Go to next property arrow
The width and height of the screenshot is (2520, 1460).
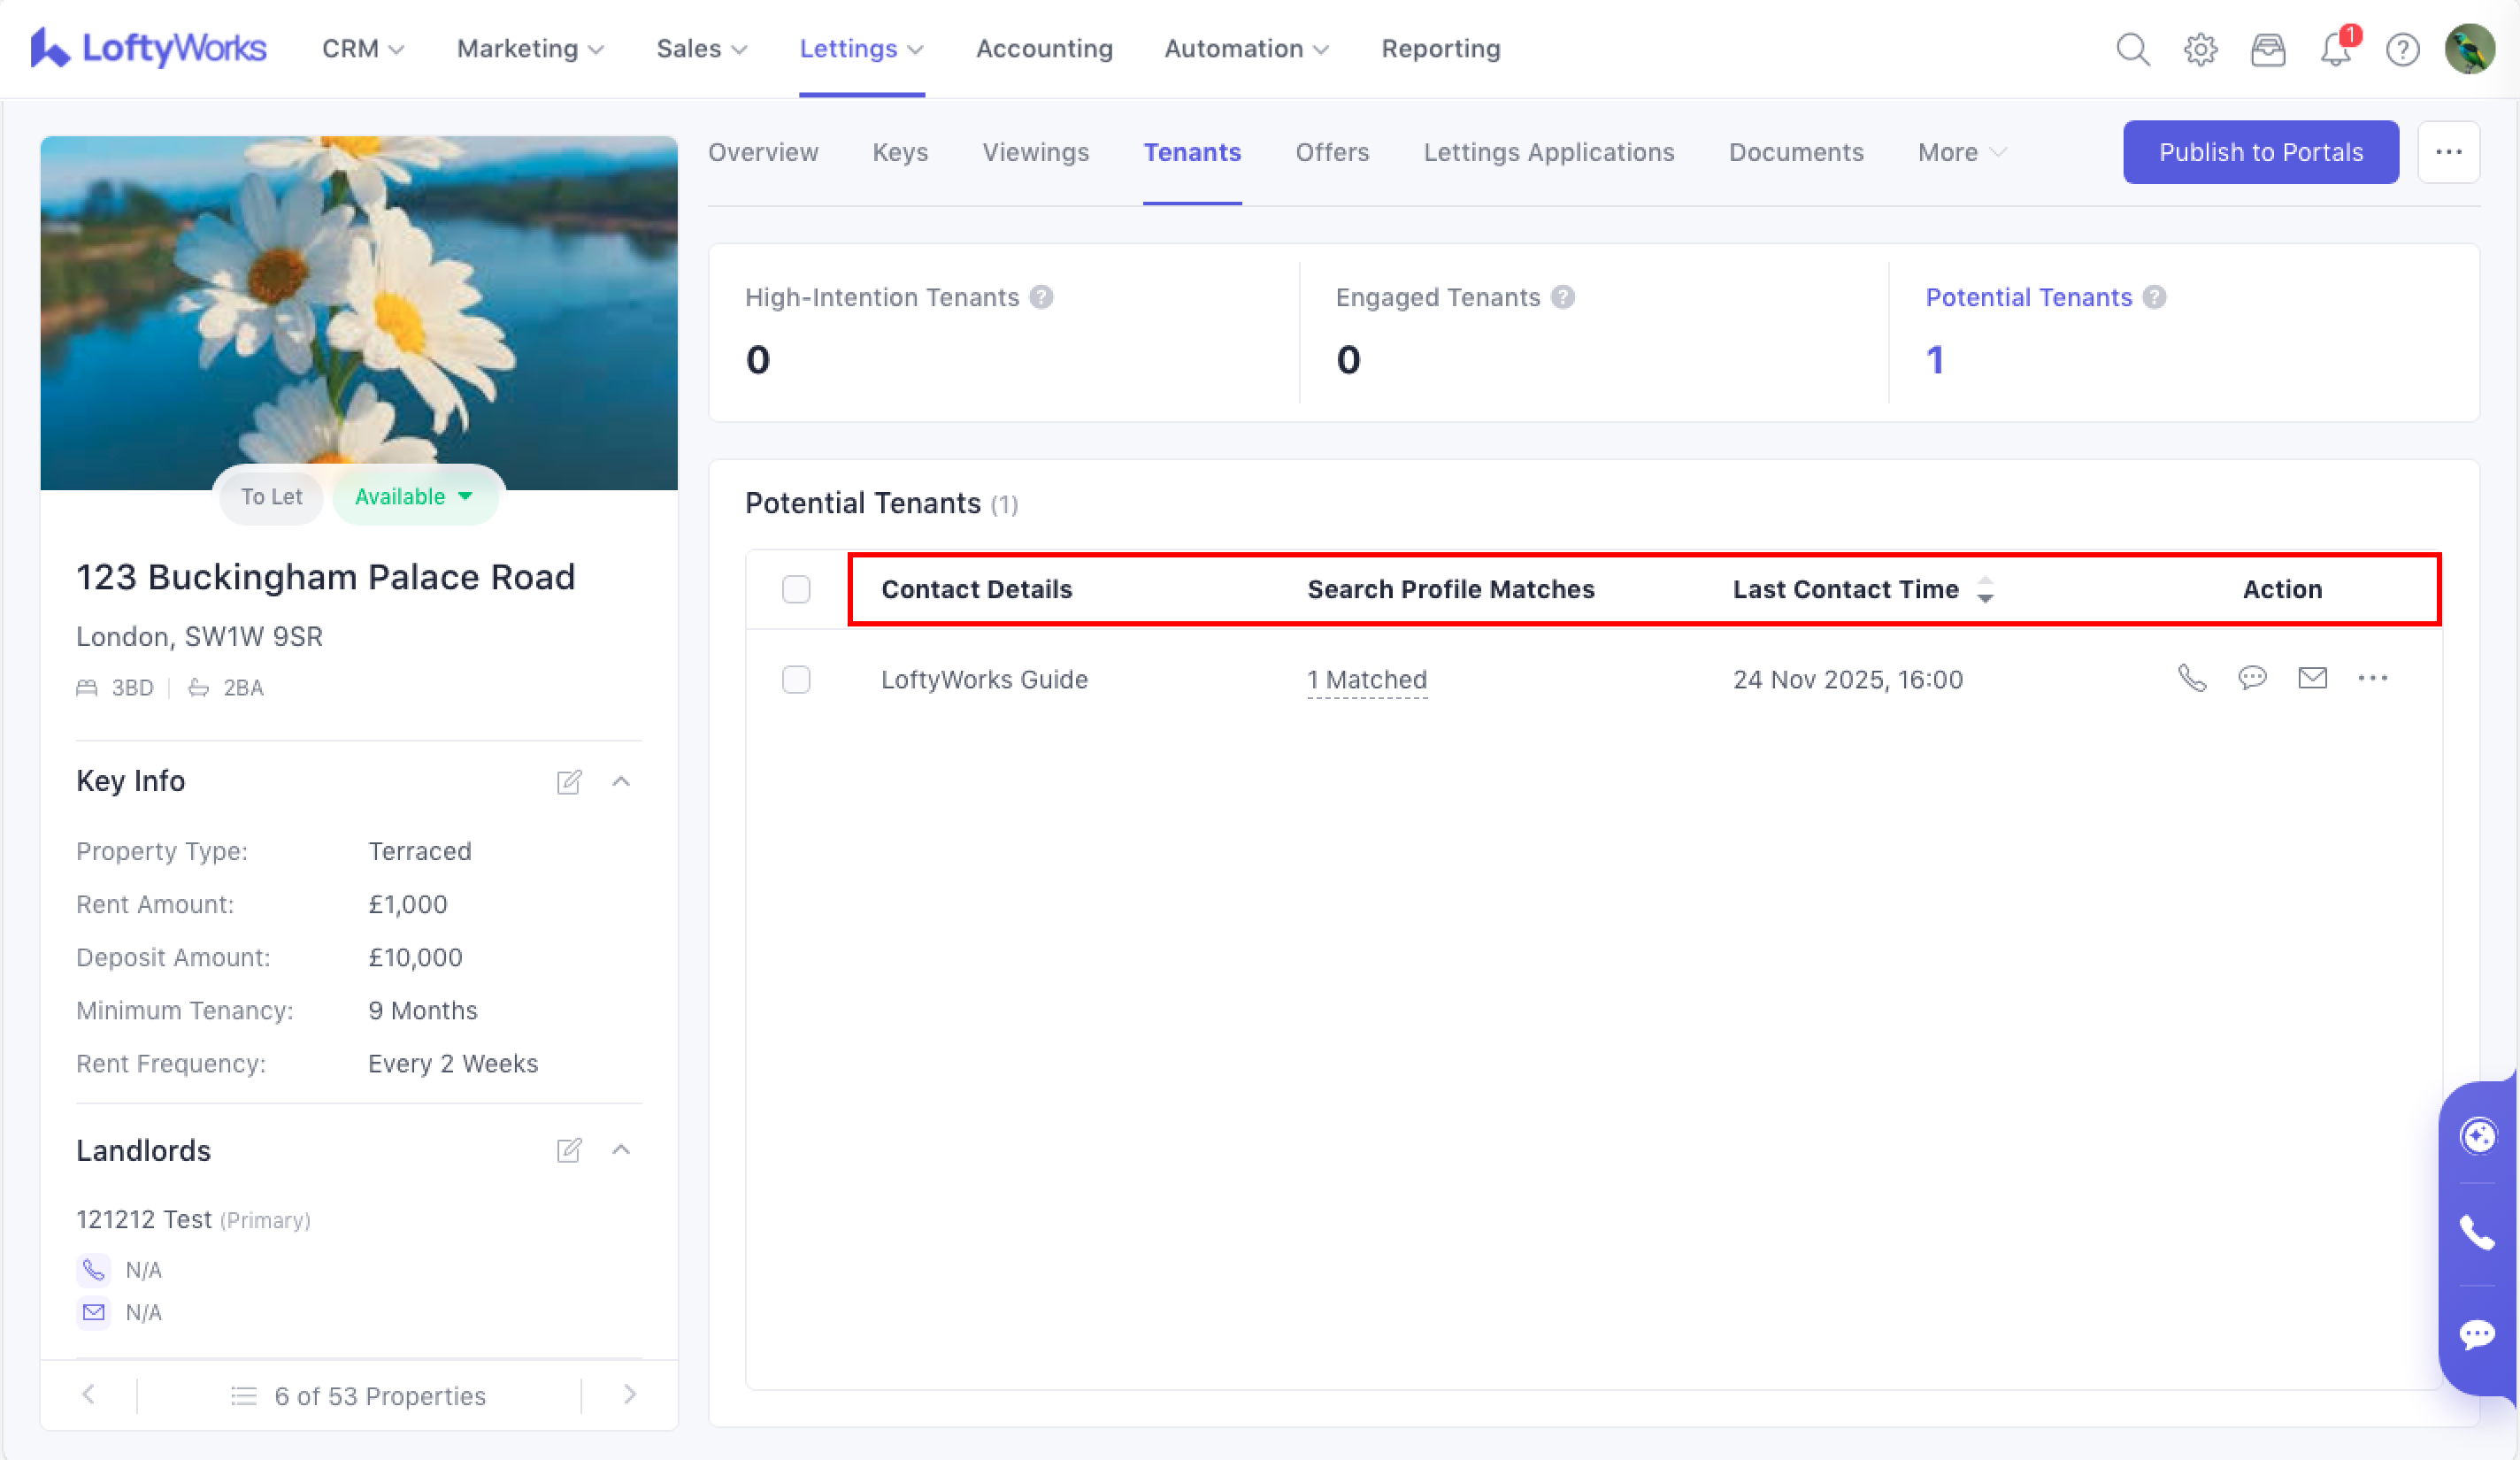tap(629, 1395)
